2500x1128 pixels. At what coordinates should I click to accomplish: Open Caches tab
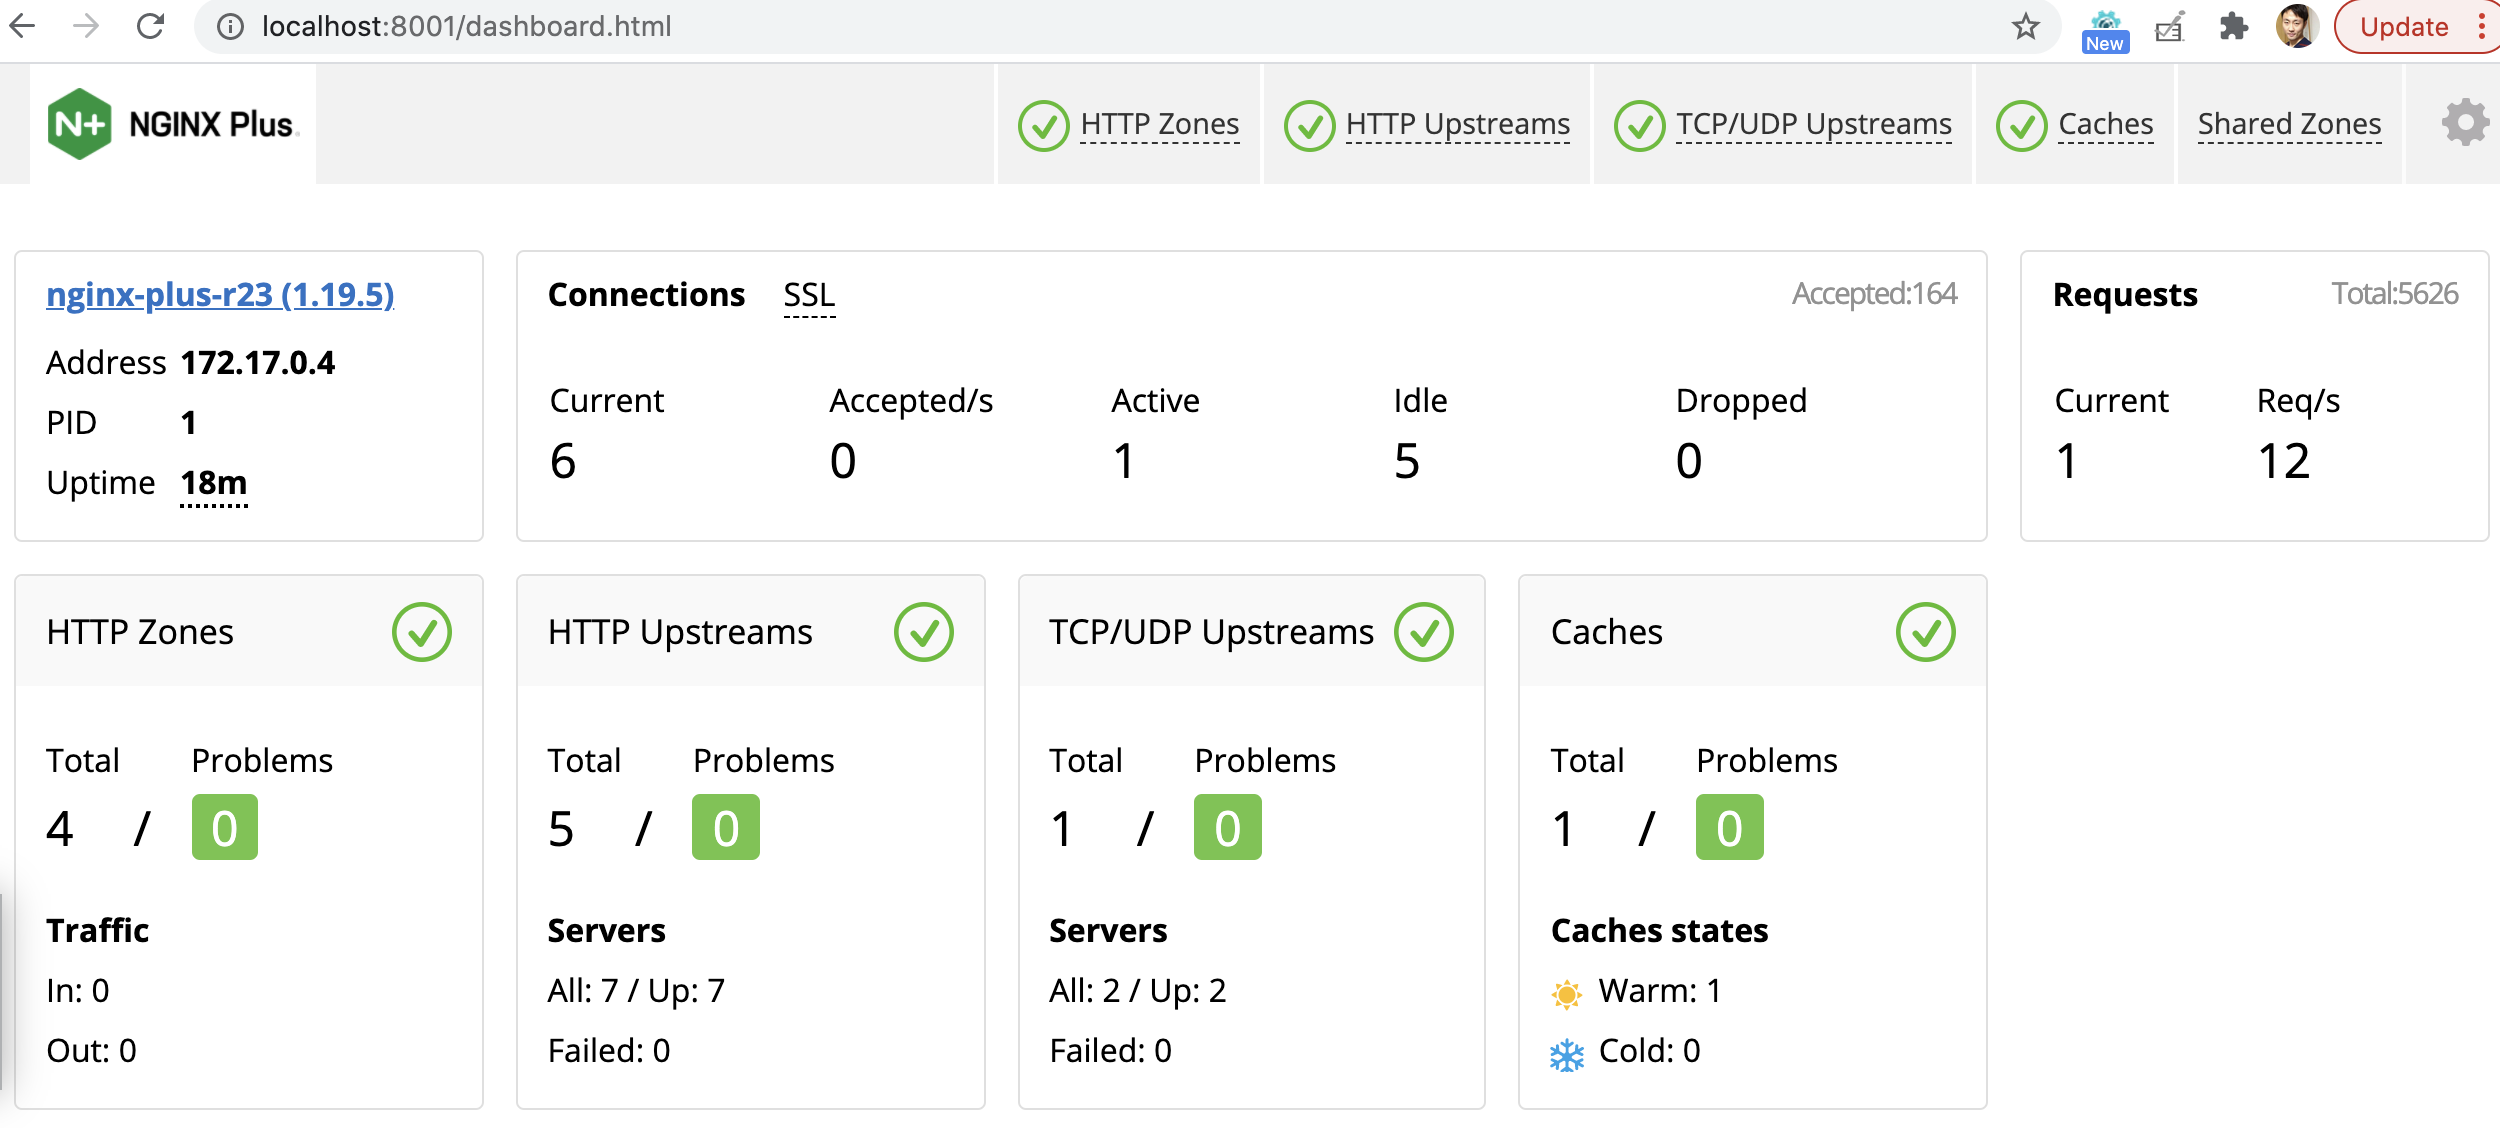pos(2106,125)
